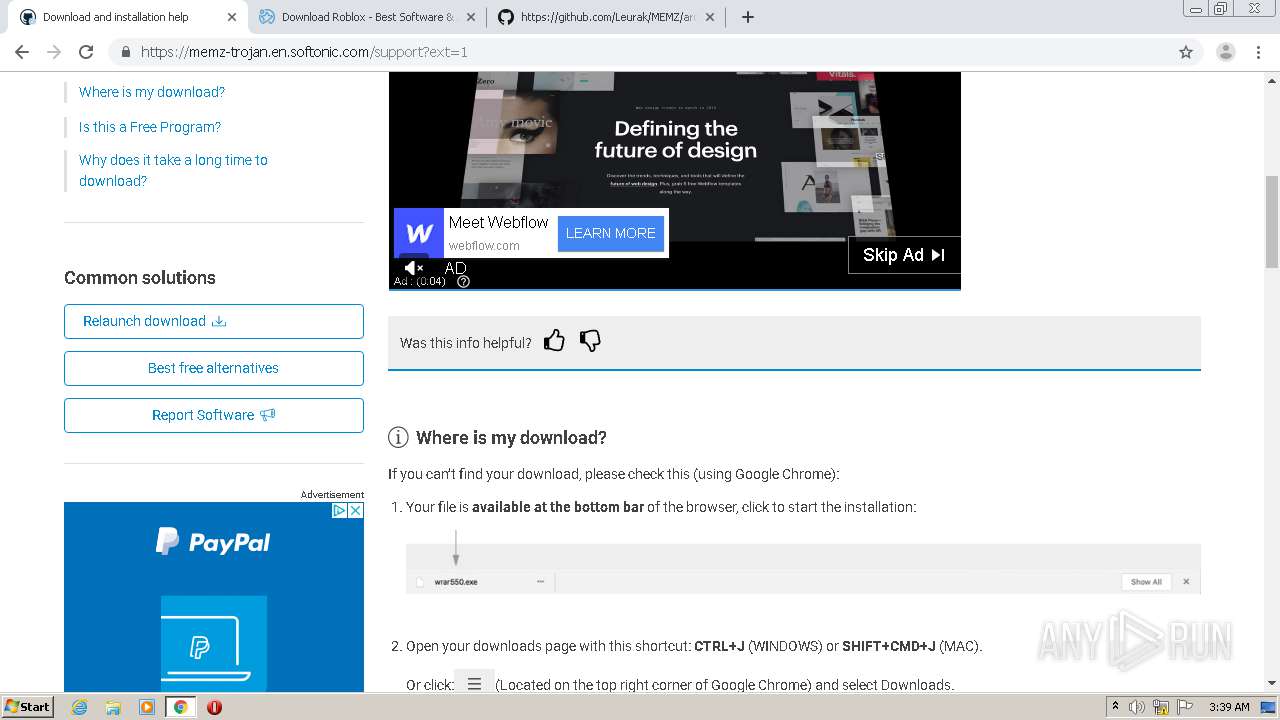
Task: Show hidden system tray icons
Action: 1115,707
